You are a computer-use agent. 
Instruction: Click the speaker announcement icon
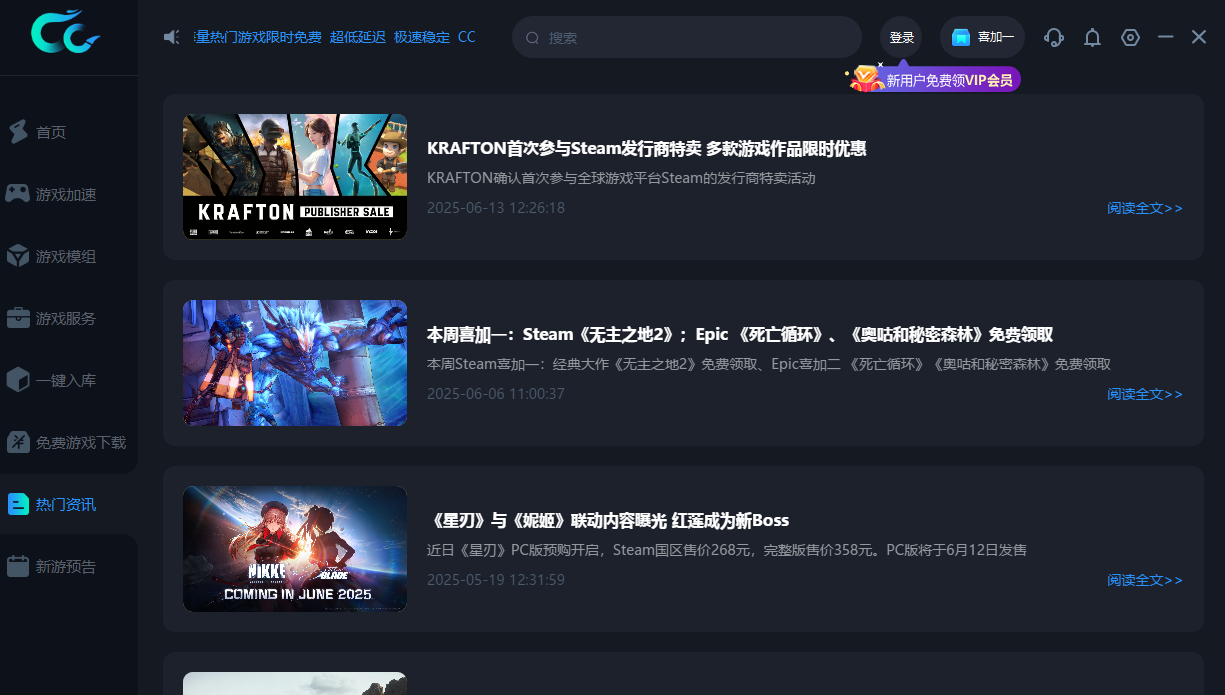172,37
